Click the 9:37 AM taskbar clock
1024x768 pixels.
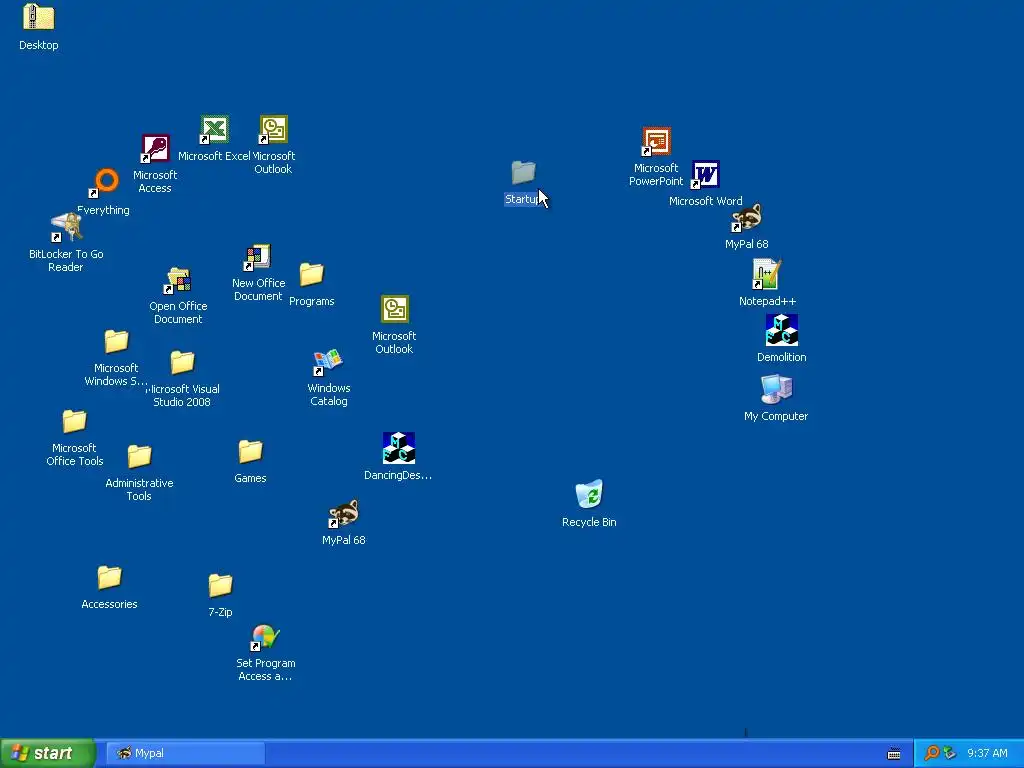987,753
